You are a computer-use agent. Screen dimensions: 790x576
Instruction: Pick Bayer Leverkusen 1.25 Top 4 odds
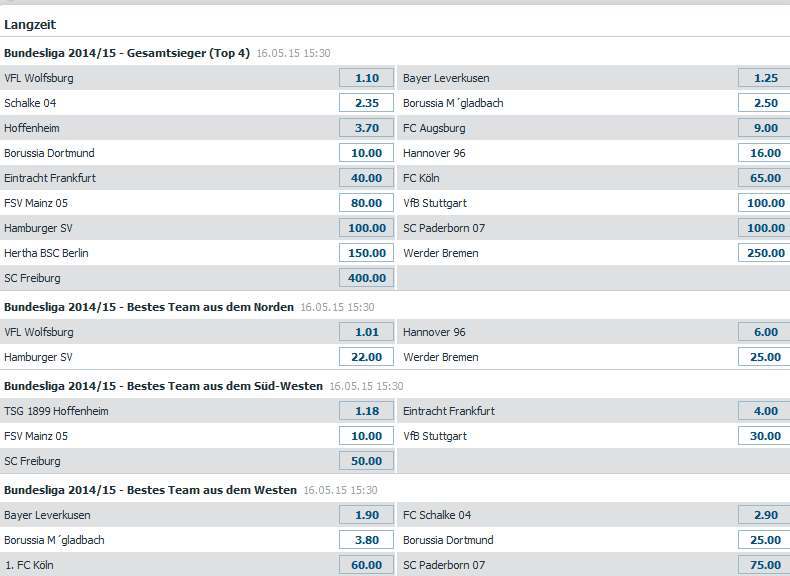click(x=764, y=78)
